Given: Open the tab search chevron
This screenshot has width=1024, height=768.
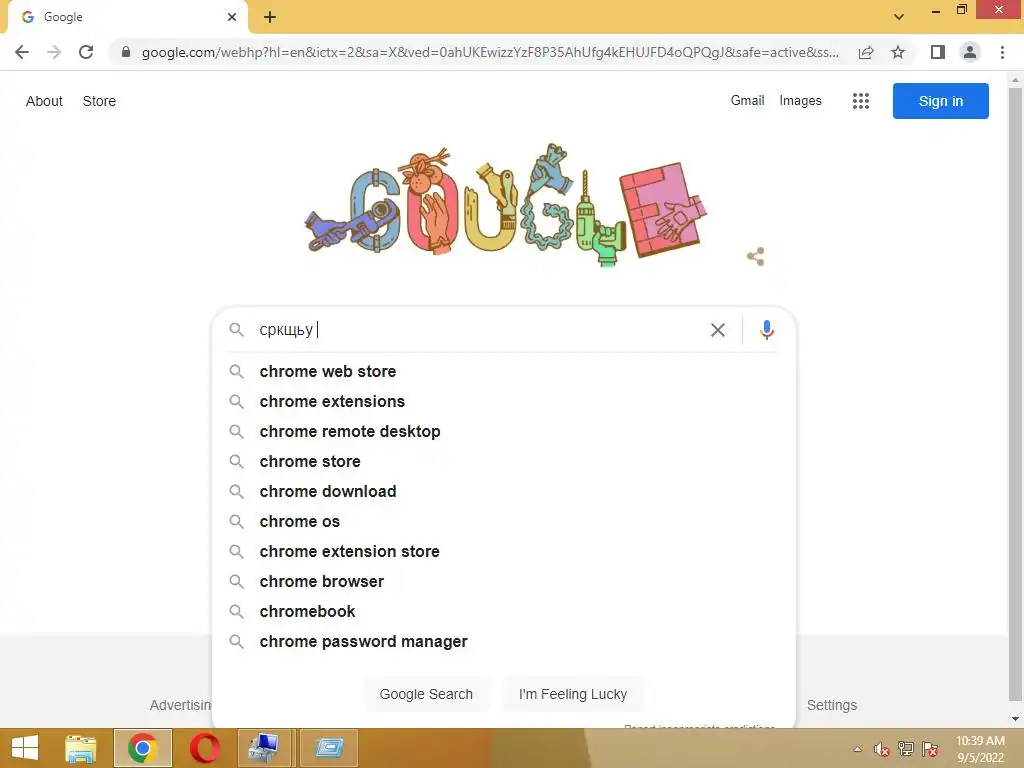Looking at the screenshot, I should [899, 17].
